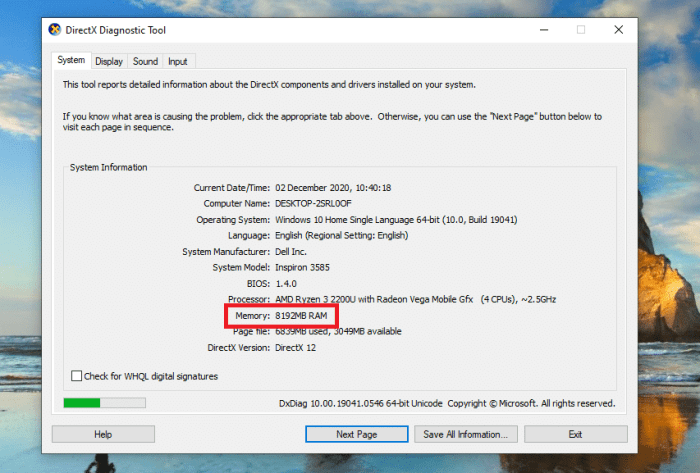Click the page file usage value

(x=338, y=332)
